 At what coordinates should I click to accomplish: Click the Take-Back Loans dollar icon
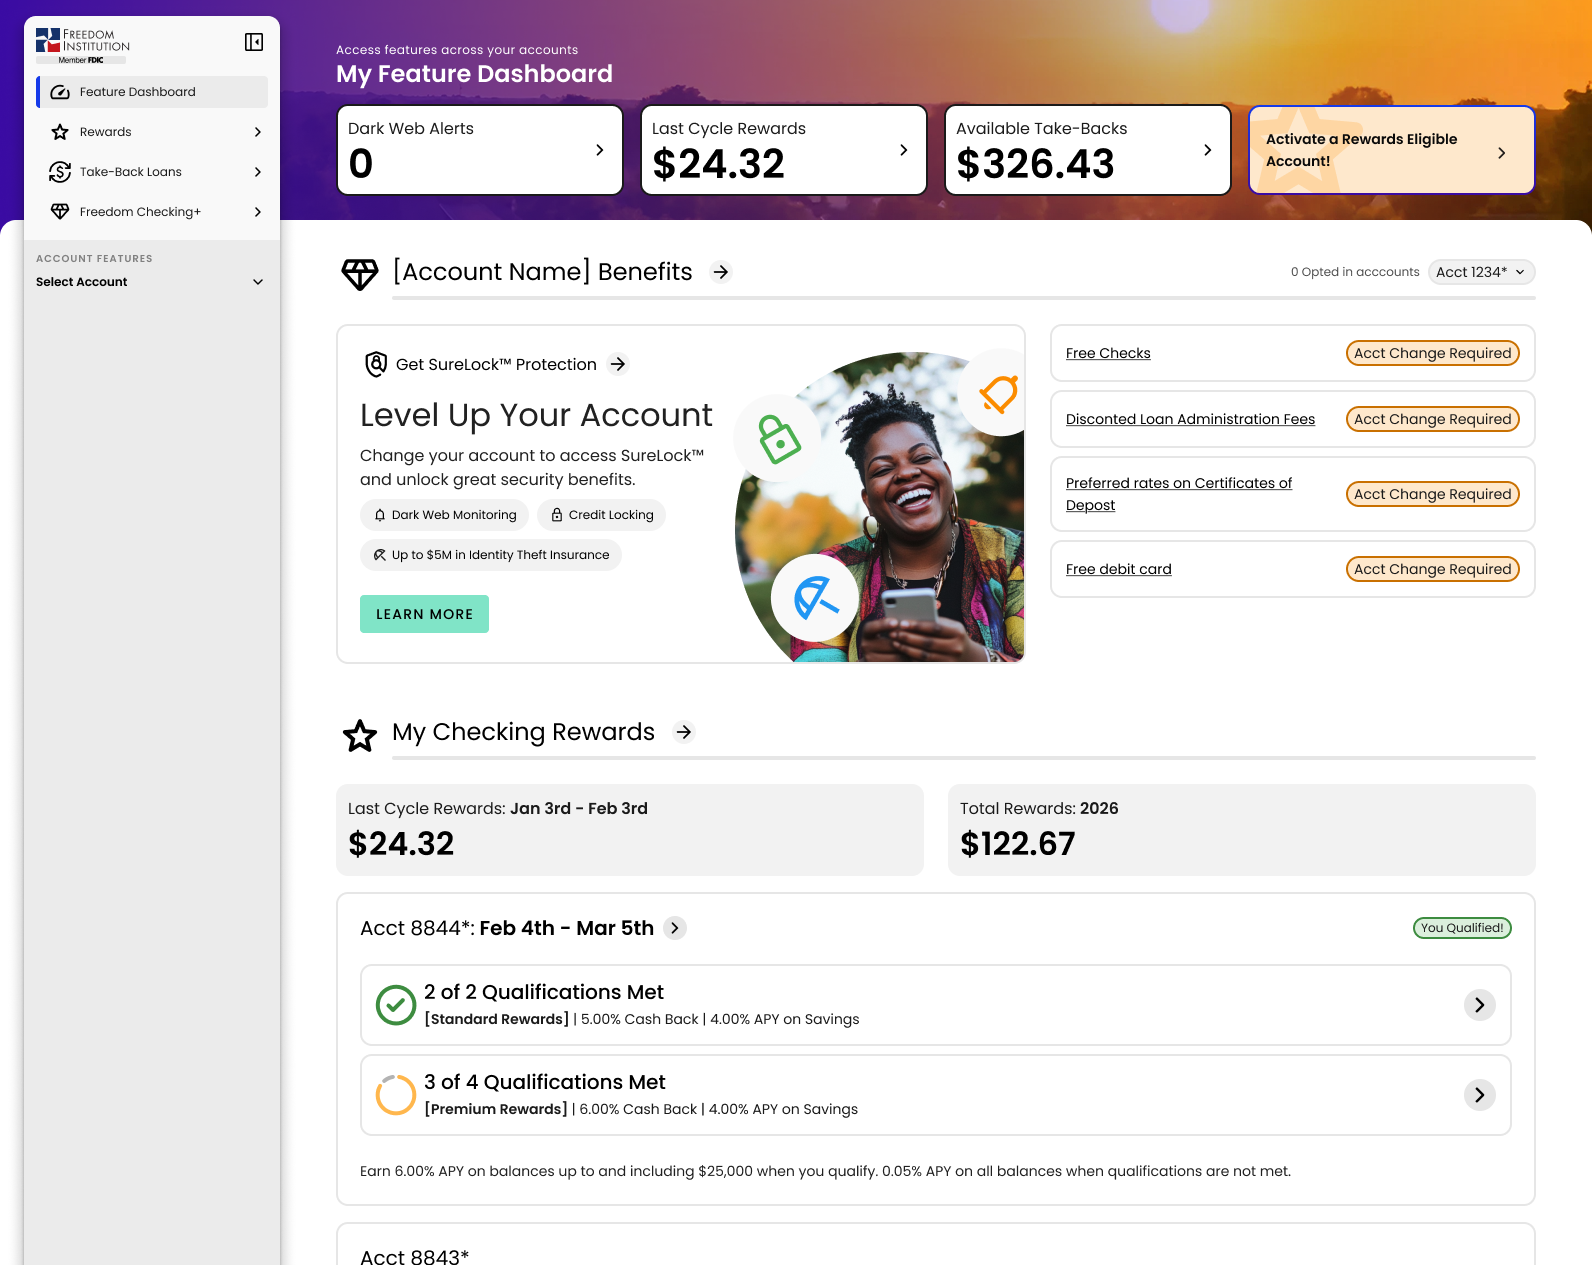click(60, 172)
